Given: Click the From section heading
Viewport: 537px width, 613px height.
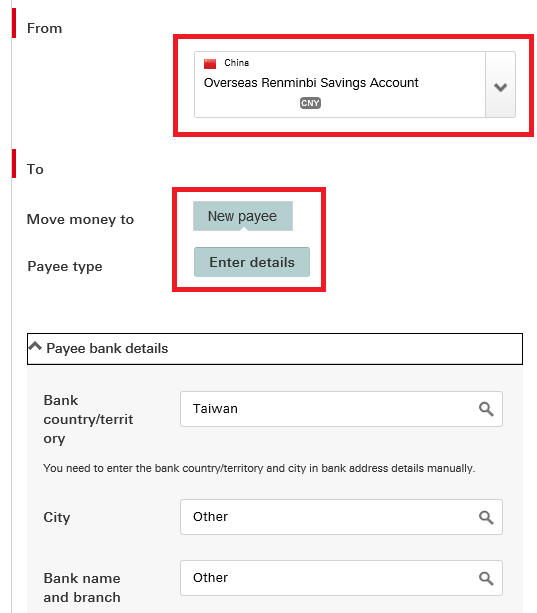Looking at the screenshot, I should (x=45, y=29).
